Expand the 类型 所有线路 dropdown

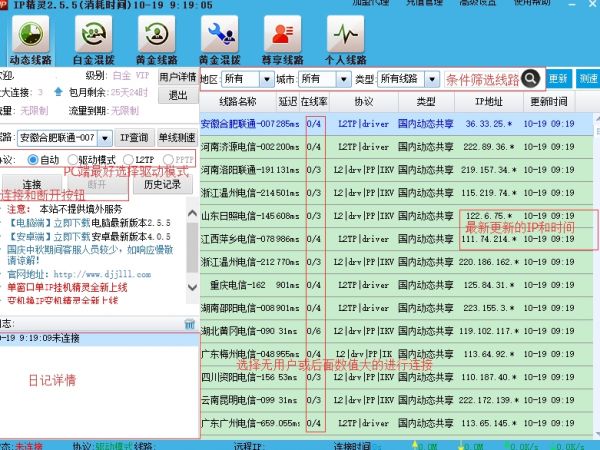point(432,80)
